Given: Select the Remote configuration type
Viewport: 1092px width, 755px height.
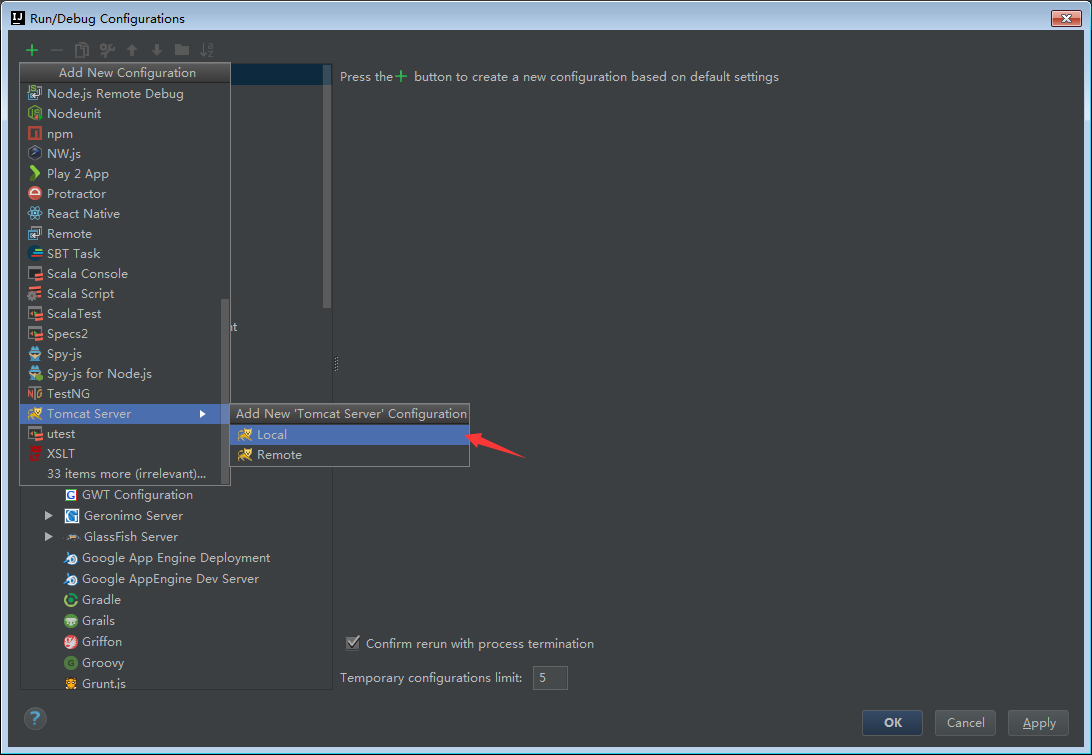Looking at the screenshot, I should point(120,233).
